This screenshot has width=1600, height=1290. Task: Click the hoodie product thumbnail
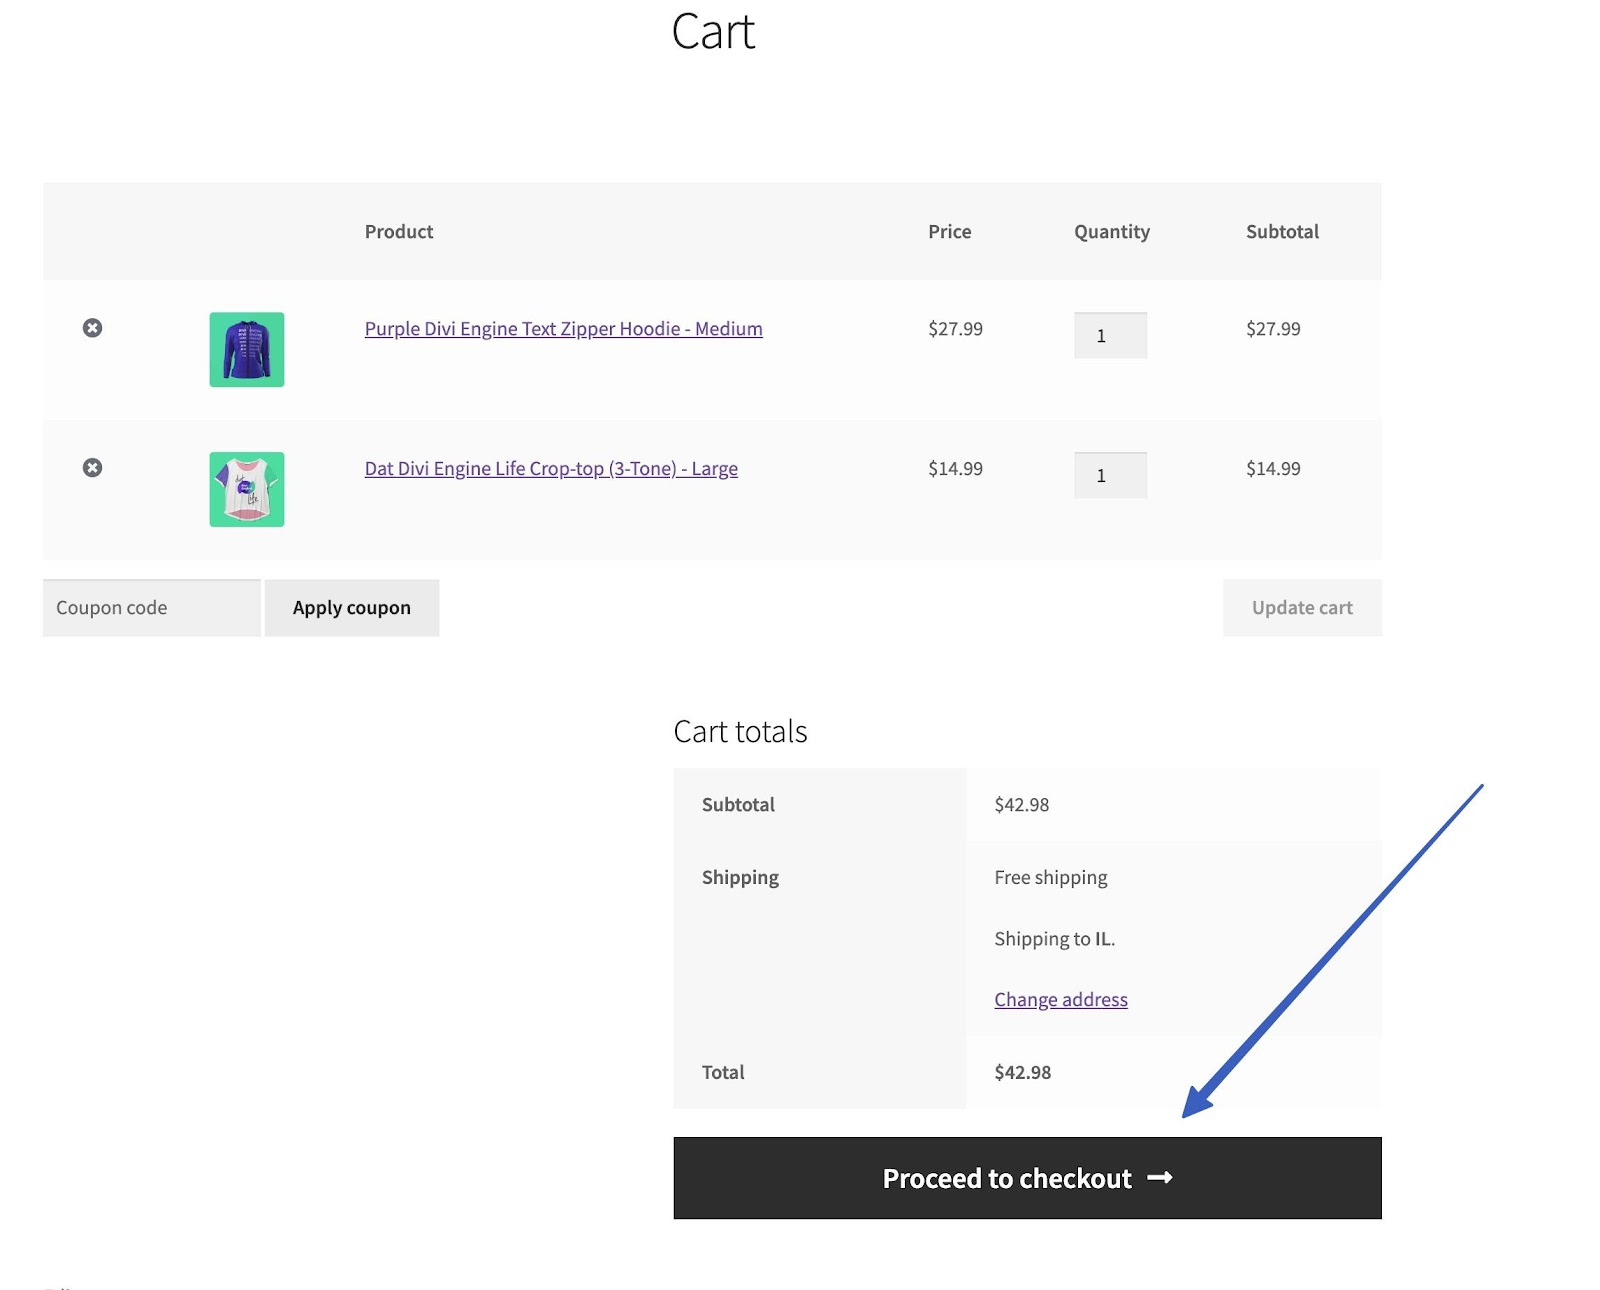[246, 348]
